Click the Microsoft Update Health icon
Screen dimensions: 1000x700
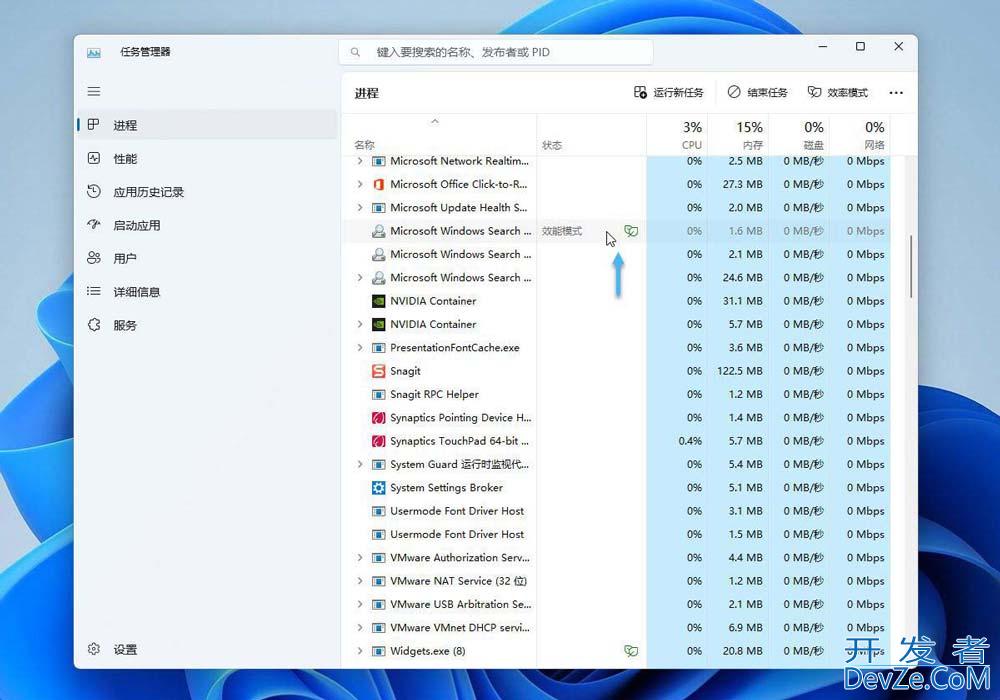coord(378,208)
